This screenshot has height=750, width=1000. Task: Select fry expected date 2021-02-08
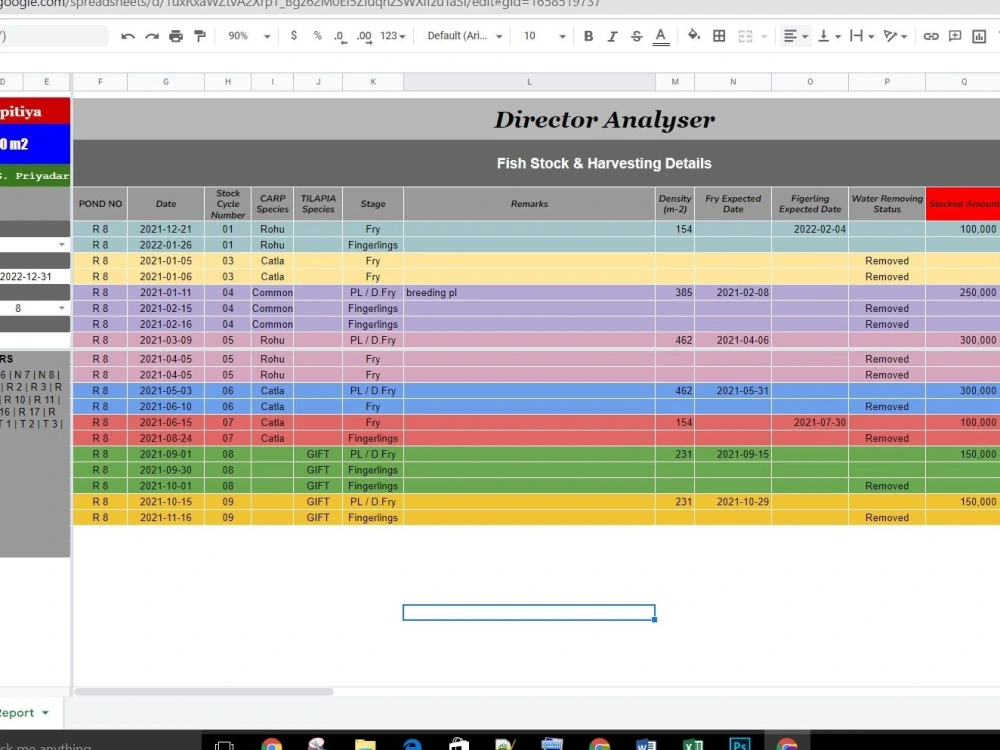pyautogui.click(x=733, y=293)
